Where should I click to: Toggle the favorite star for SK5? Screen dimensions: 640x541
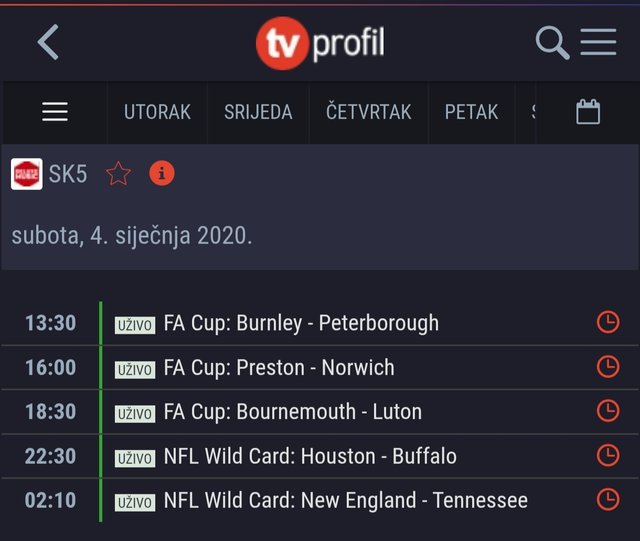pyautogui.click(x=118, y=174)
